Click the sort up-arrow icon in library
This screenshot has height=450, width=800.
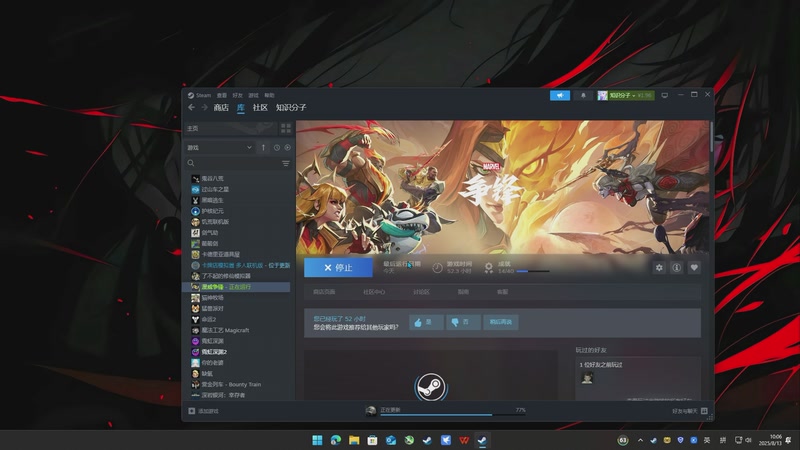(263, 147)
